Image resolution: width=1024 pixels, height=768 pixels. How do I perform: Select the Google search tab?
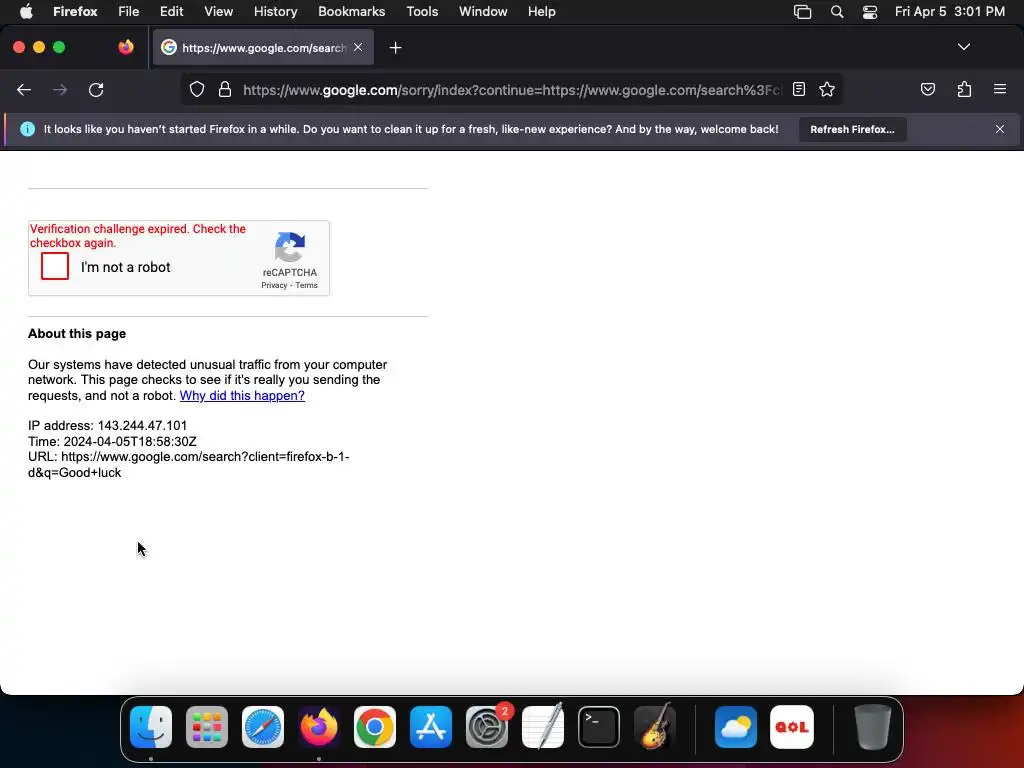tap(263, 48)
